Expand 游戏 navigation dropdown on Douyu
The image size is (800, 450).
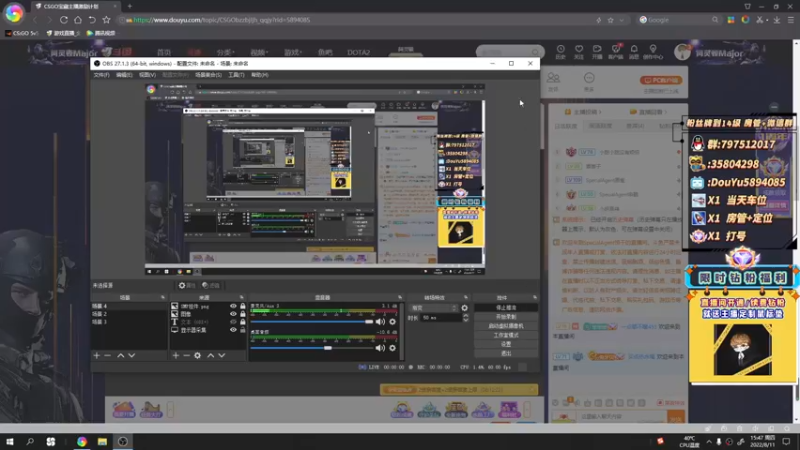[x=292, y=52]
